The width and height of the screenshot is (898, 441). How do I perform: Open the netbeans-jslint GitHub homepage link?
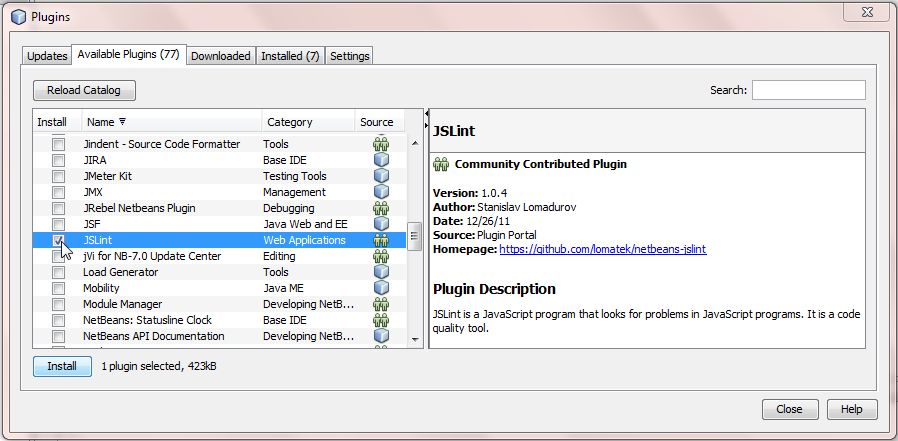point(603,249)
